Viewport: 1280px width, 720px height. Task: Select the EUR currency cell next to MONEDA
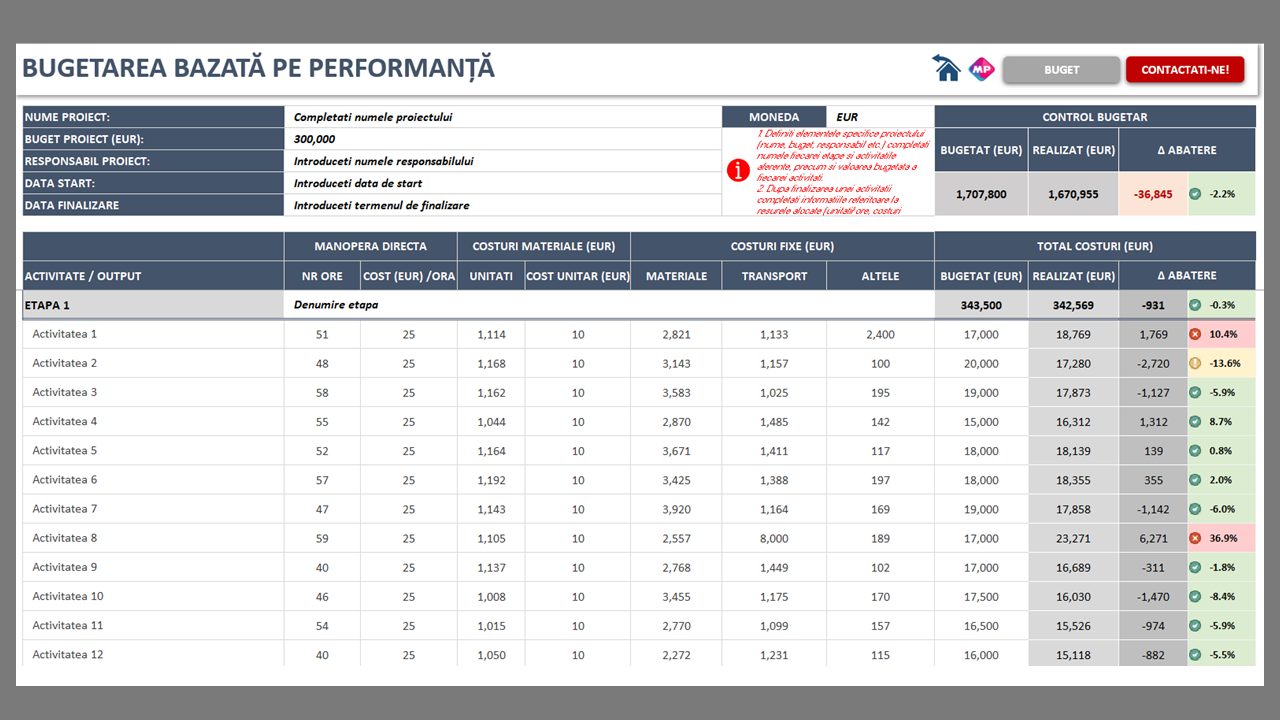(879, 117)
